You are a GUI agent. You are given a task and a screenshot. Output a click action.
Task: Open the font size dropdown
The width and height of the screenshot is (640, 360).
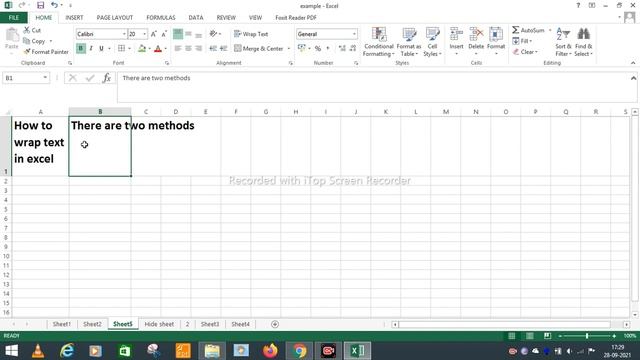[144, 34]
